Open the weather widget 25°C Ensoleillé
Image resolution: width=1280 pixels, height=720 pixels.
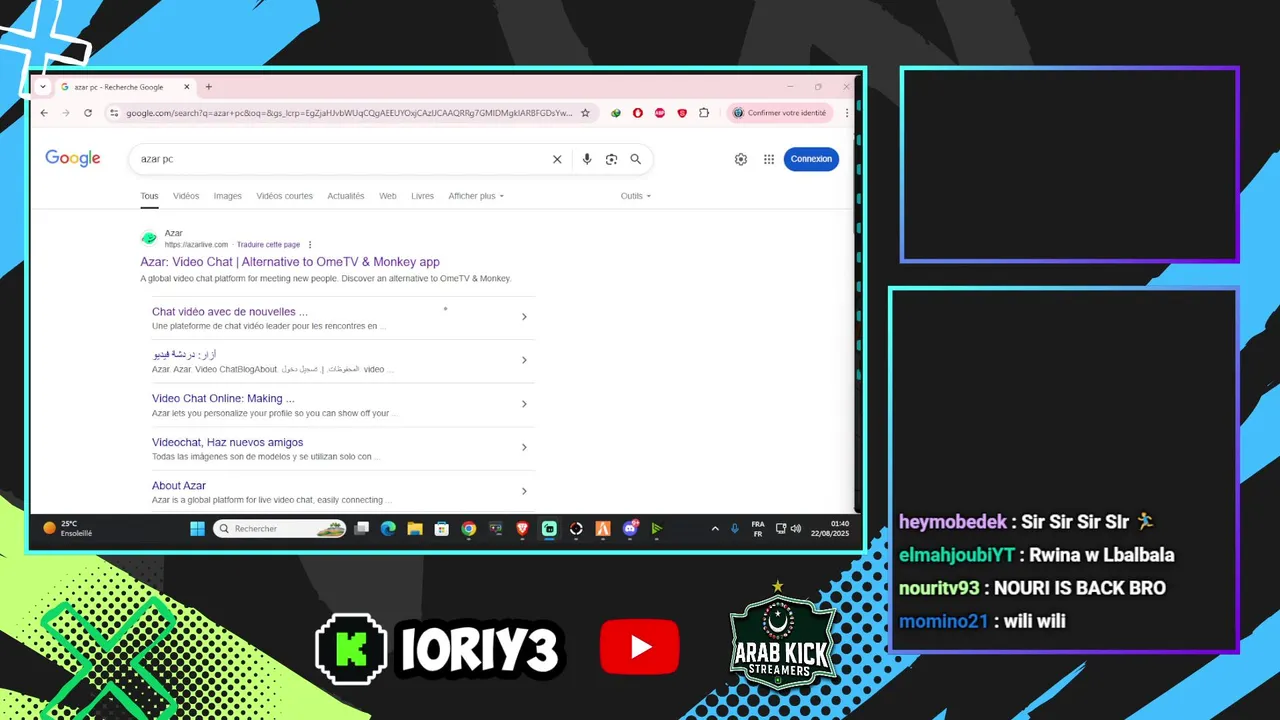[68, 528]
